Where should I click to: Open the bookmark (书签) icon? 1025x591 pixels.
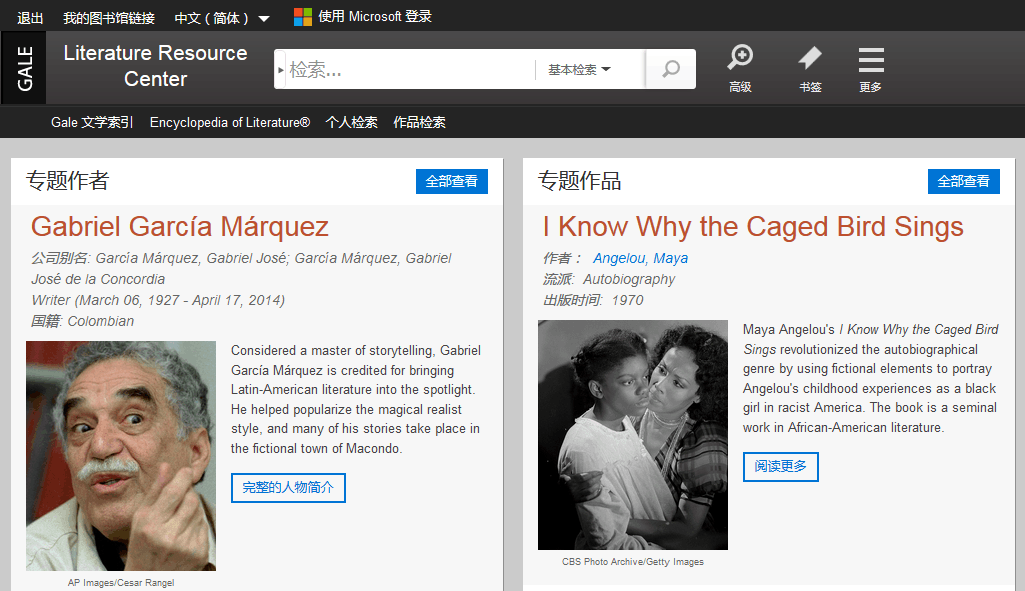click(x=810, y=68)
